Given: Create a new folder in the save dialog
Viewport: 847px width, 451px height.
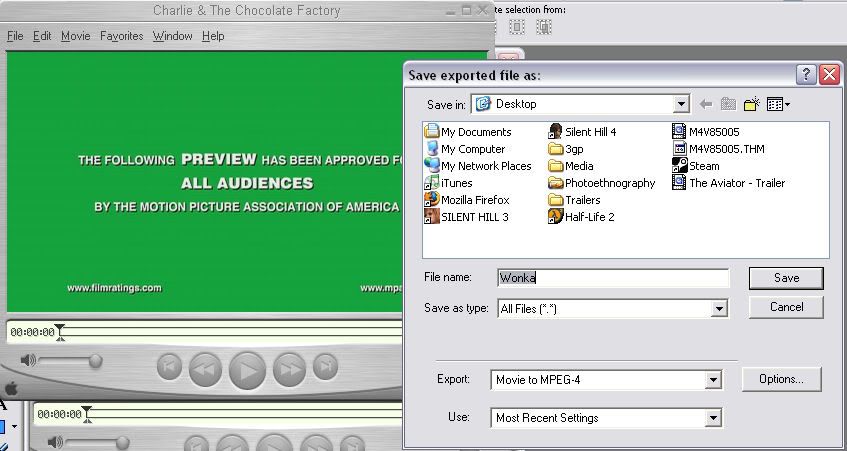Looking at the screenshot, I should pos(751,104).
